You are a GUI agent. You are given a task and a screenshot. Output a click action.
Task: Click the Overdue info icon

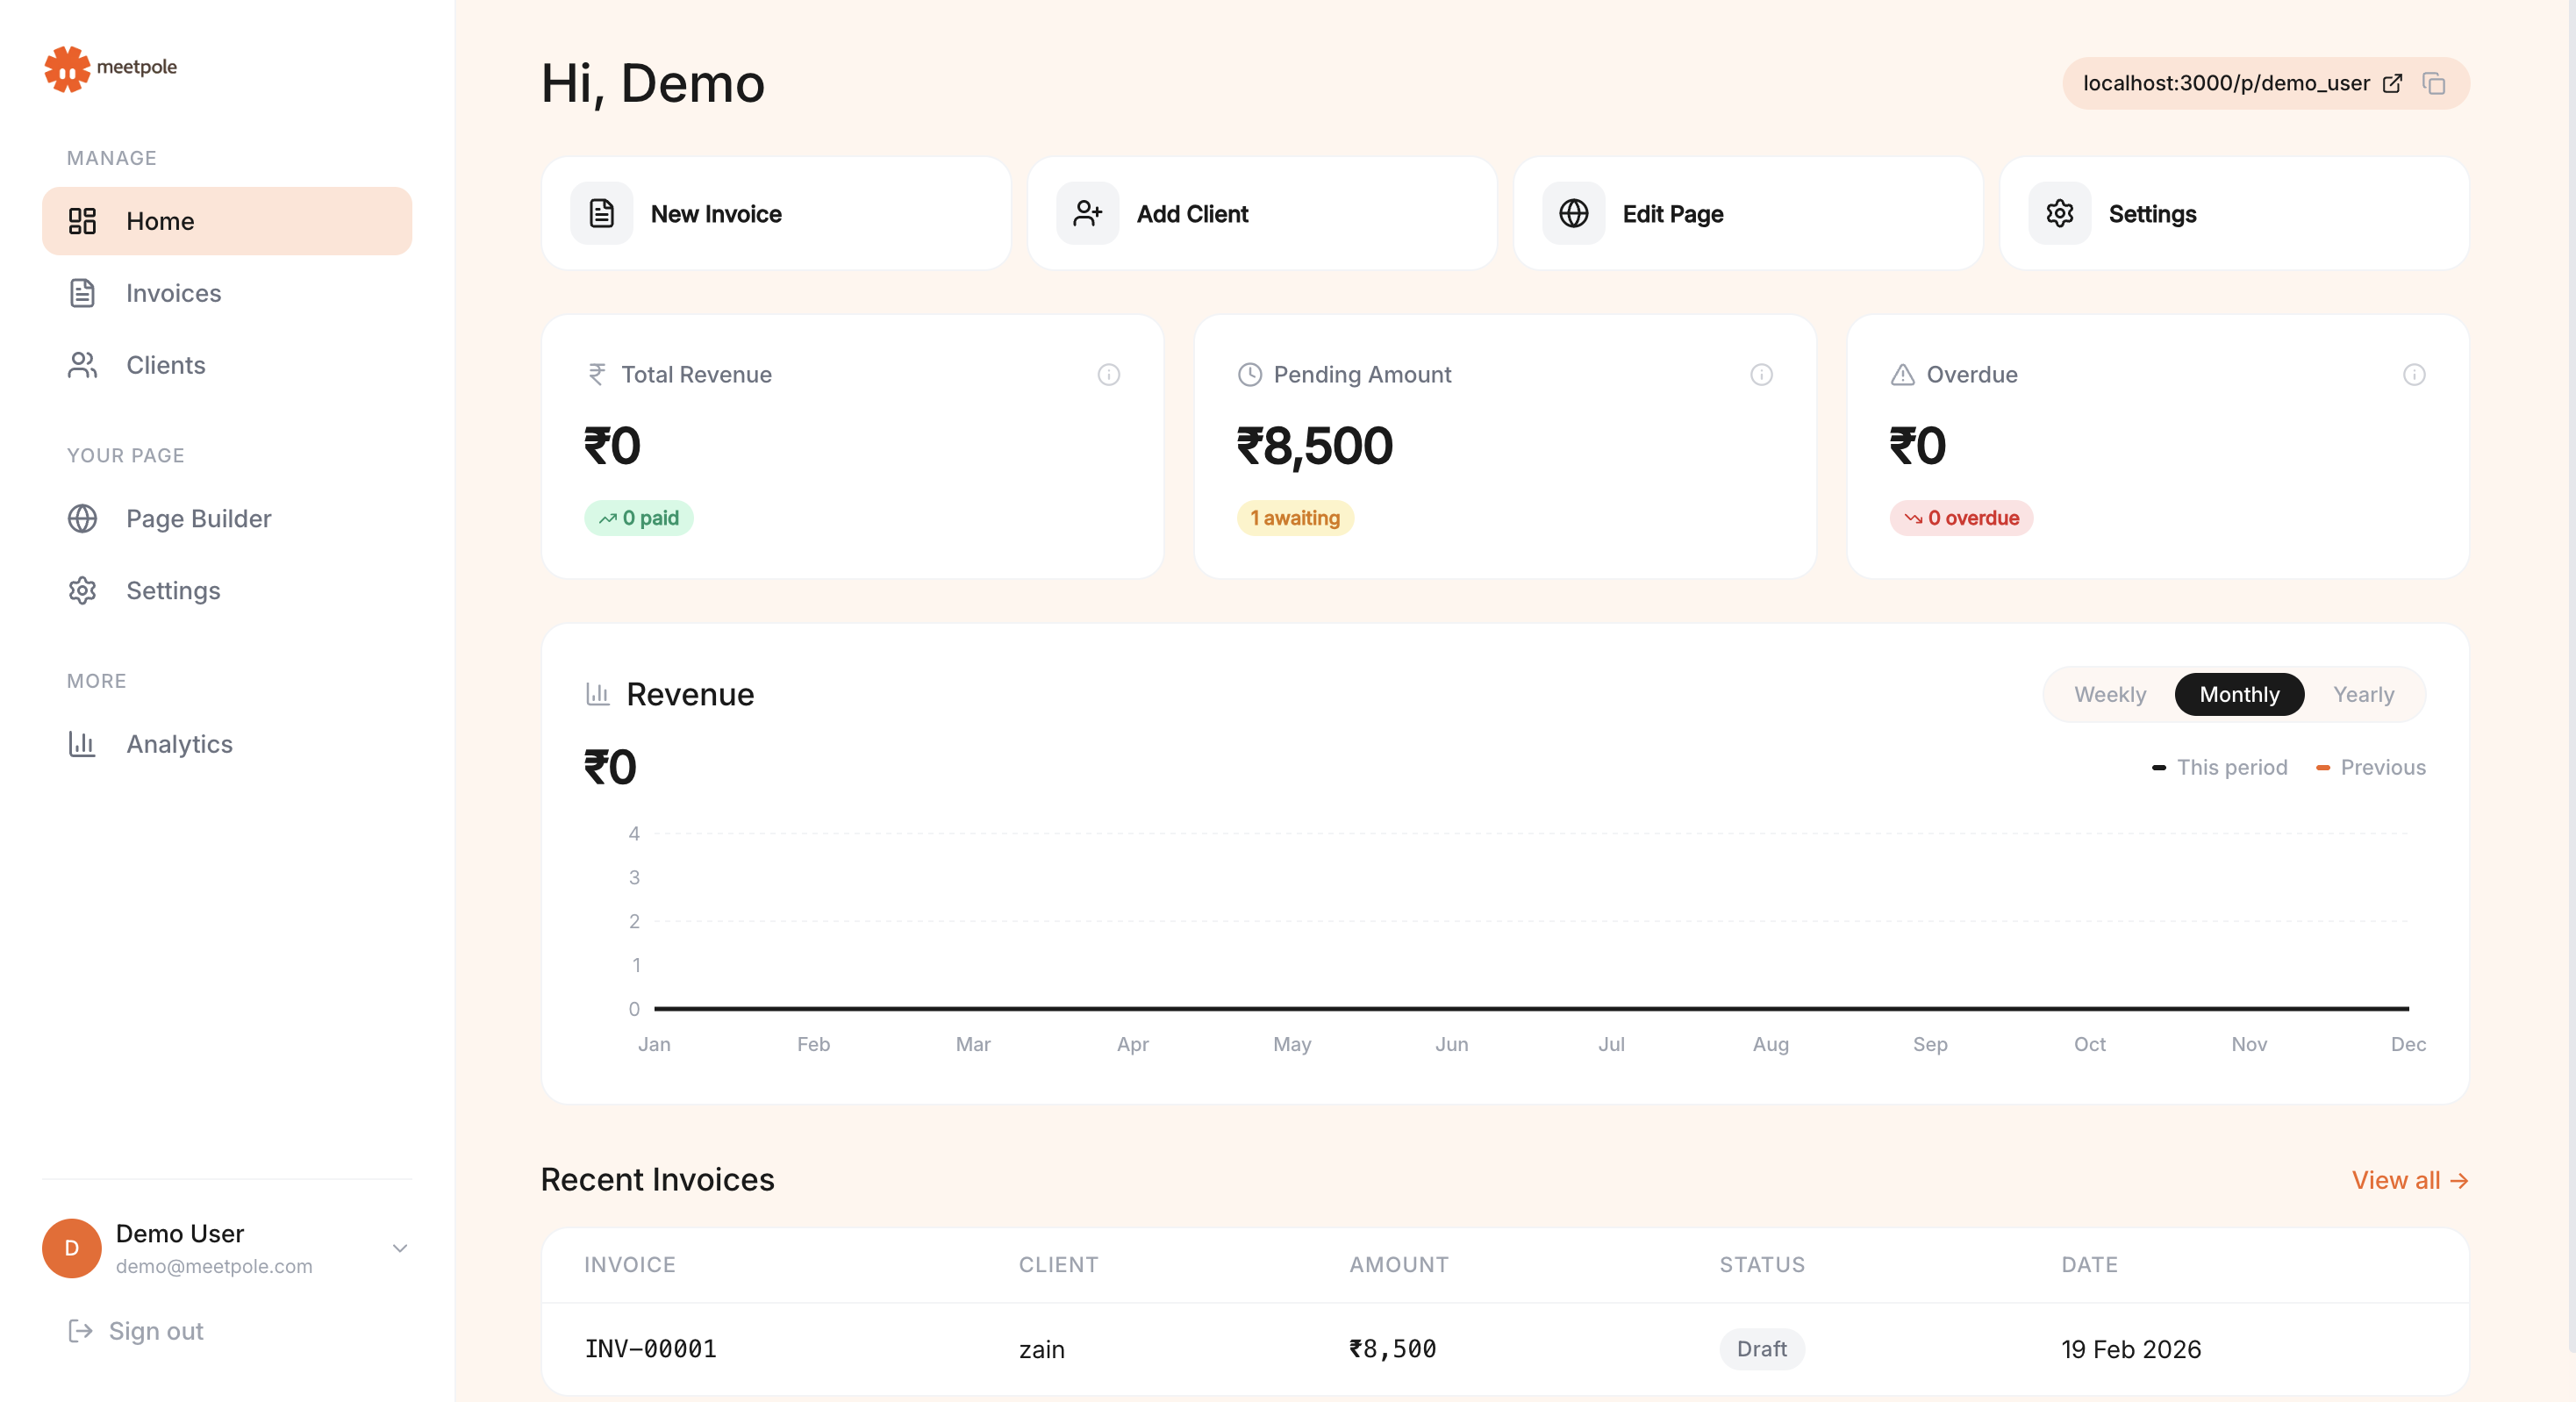(x=2413, y=375)
